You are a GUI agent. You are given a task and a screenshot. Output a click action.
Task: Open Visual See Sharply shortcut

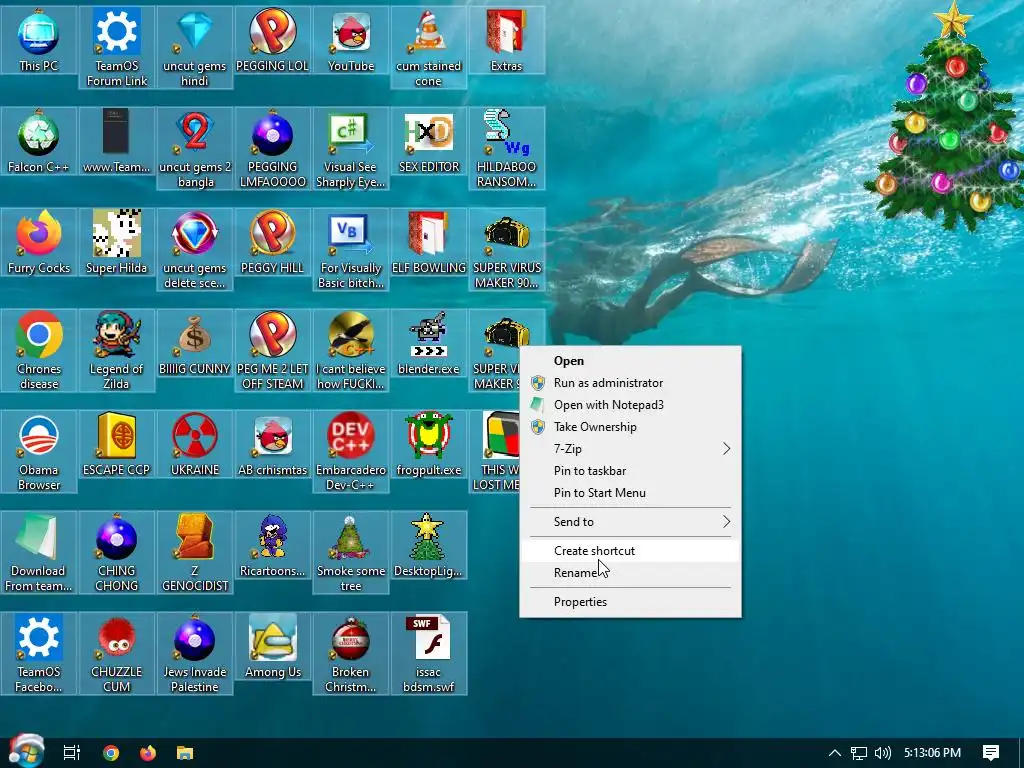click(351, 149)
